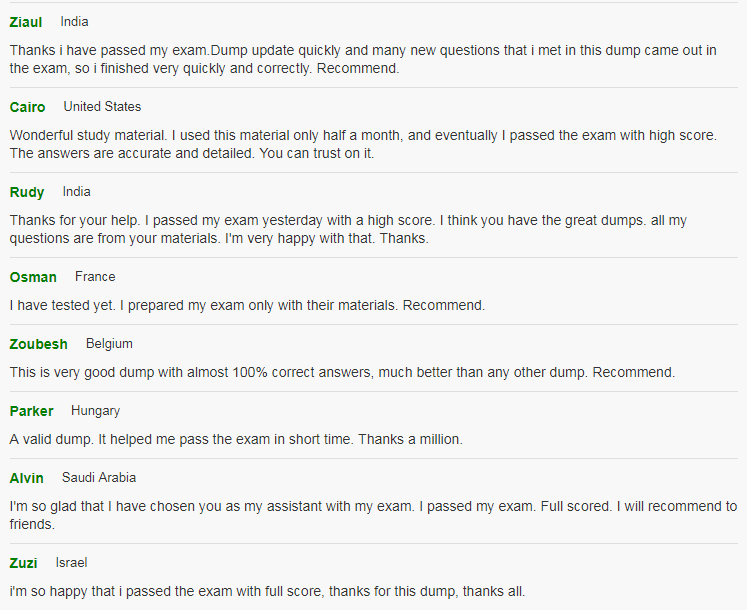Select the Belgium country label

pyautogui.click(x=109, y=344)
